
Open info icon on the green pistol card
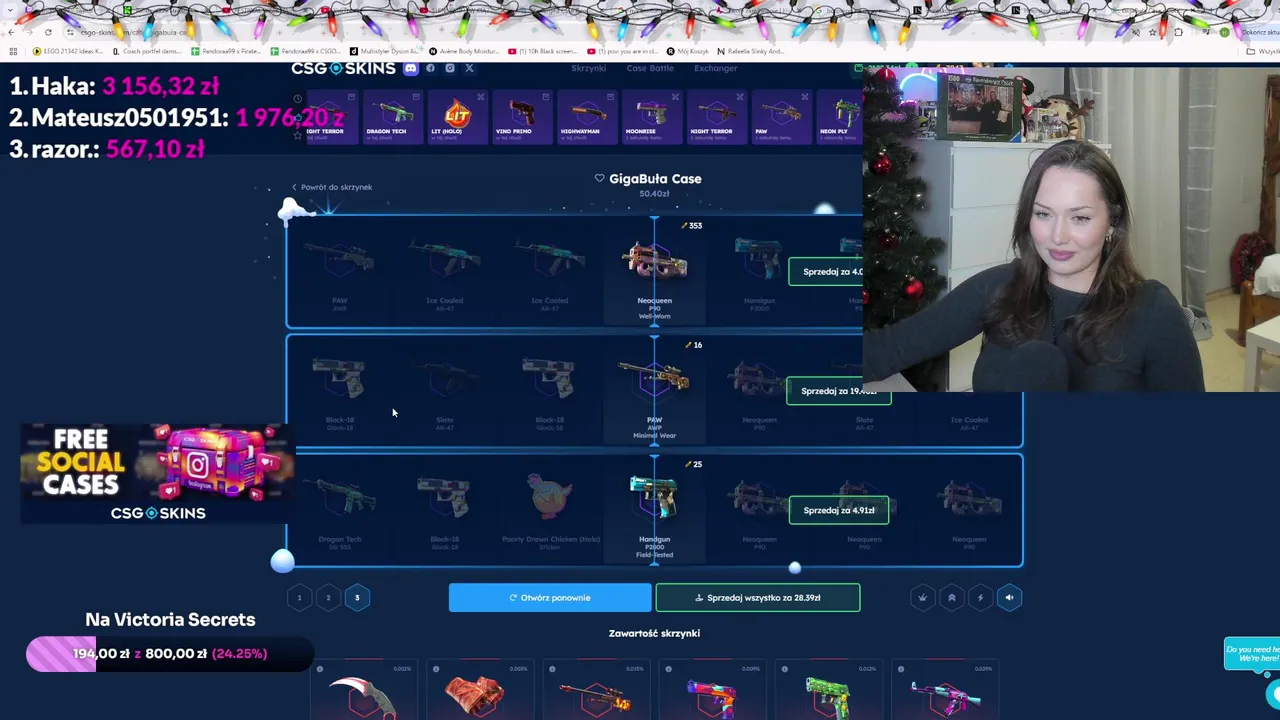point(785,669)
